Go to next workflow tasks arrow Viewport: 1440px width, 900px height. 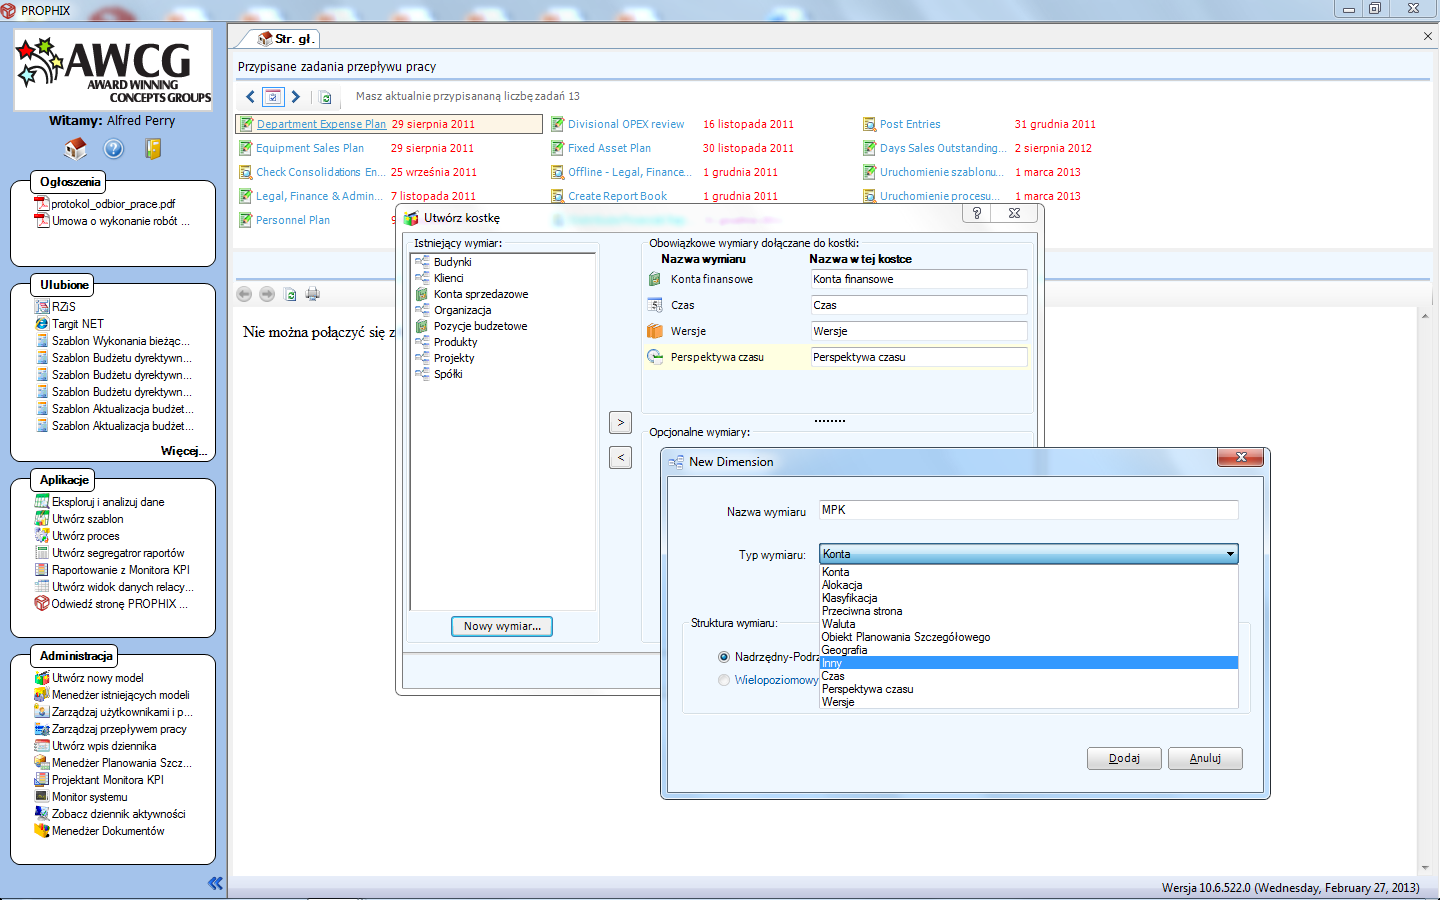pyautogui.click(x=296, y=97)
